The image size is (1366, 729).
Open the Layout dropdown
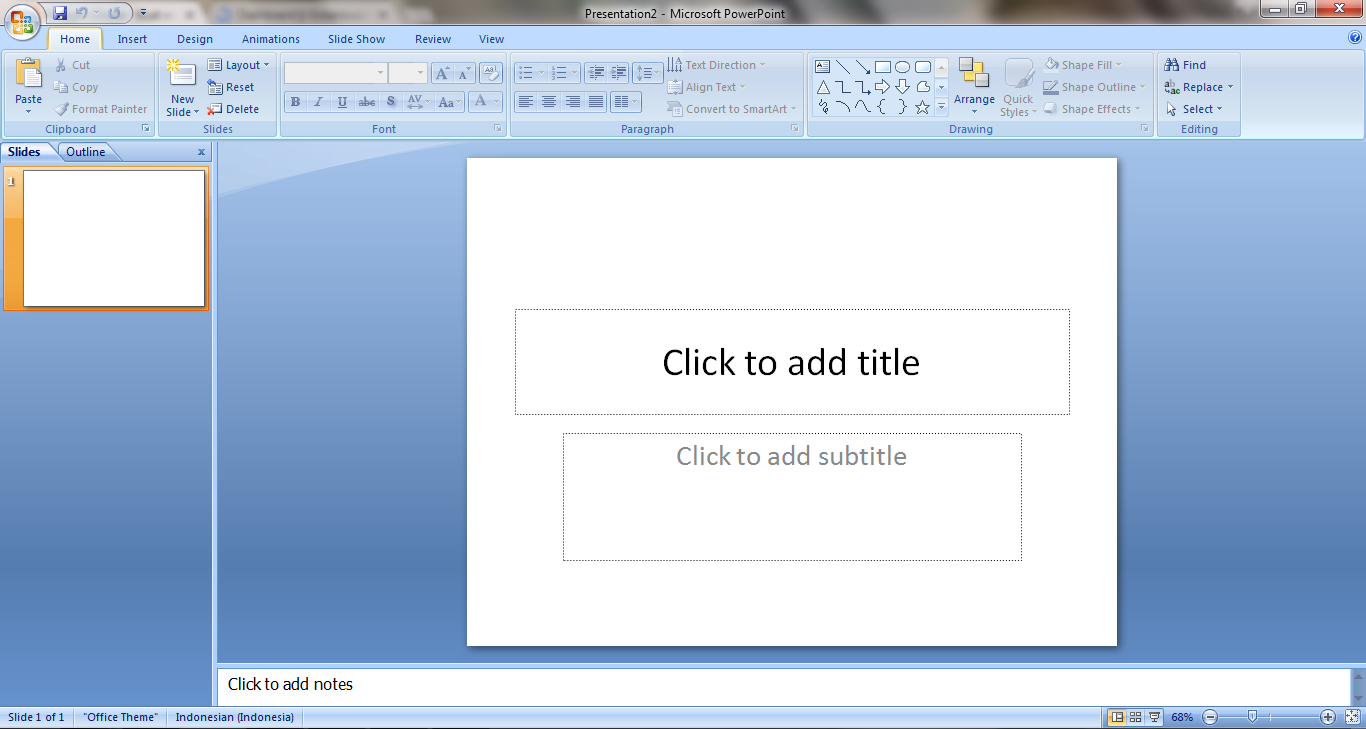tap(238, 65)
